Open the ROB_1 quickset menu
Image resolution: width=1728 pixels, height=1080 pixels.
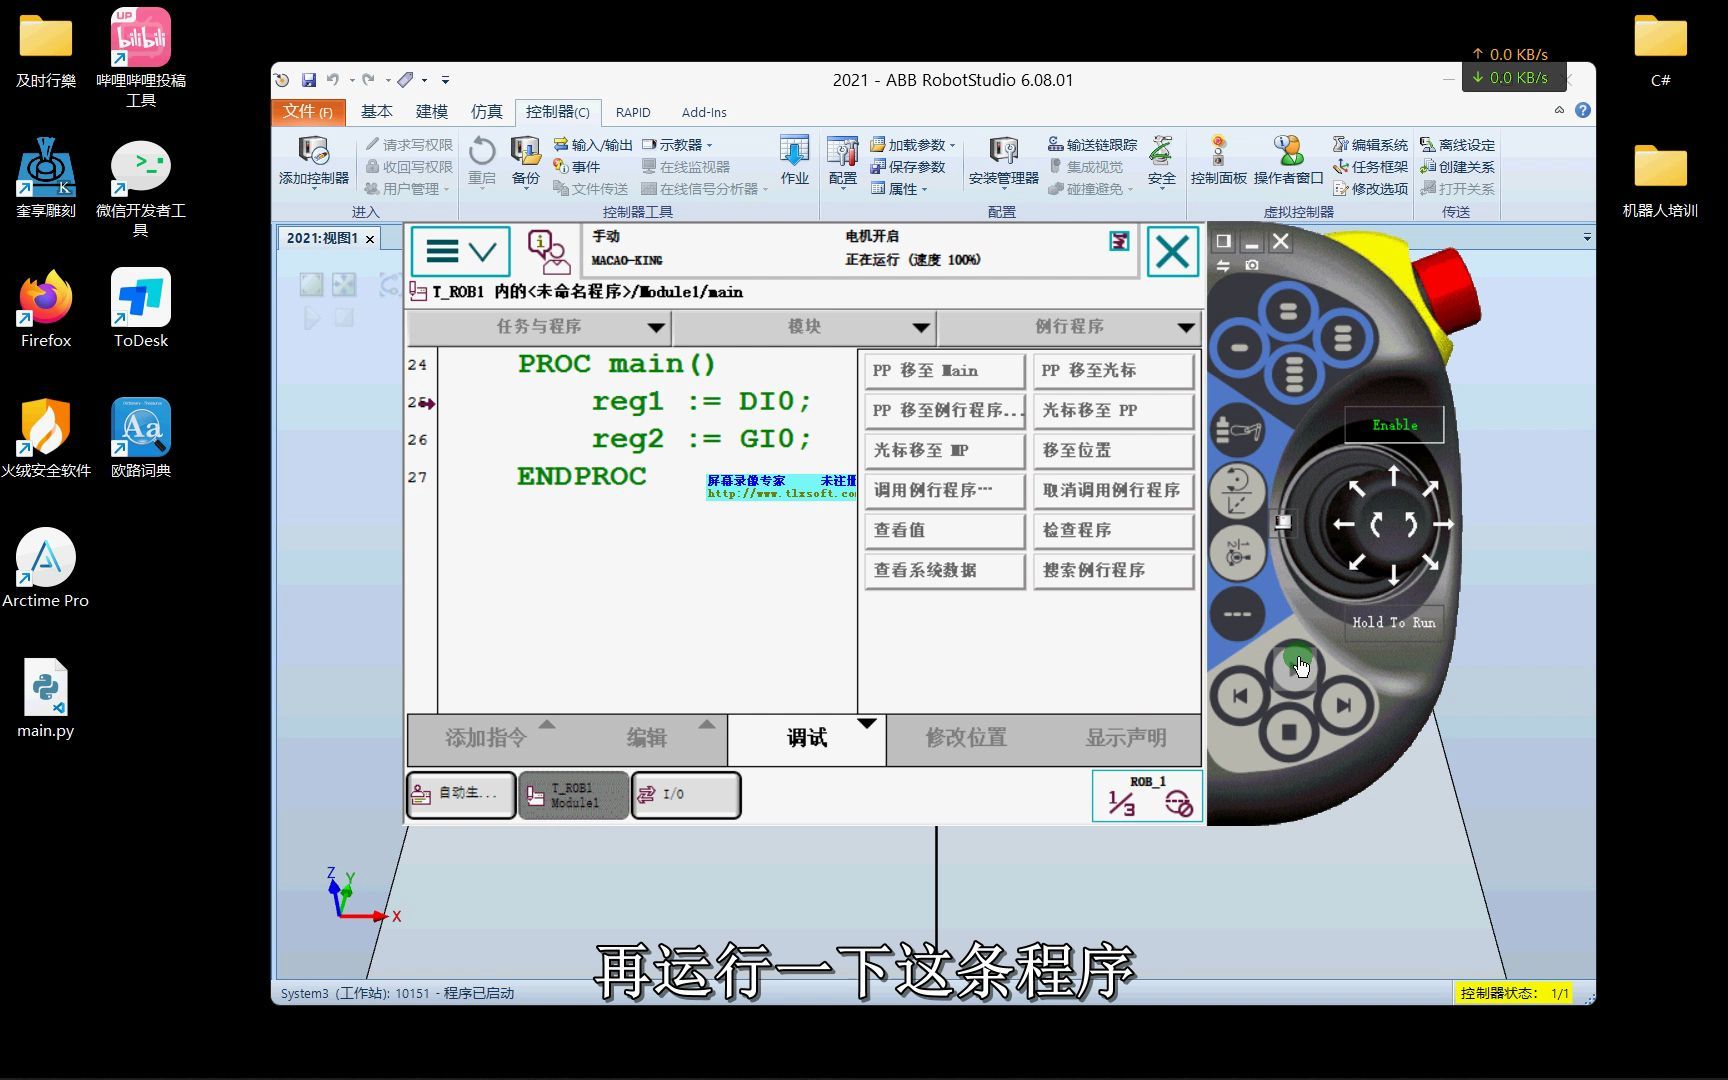1147,796
